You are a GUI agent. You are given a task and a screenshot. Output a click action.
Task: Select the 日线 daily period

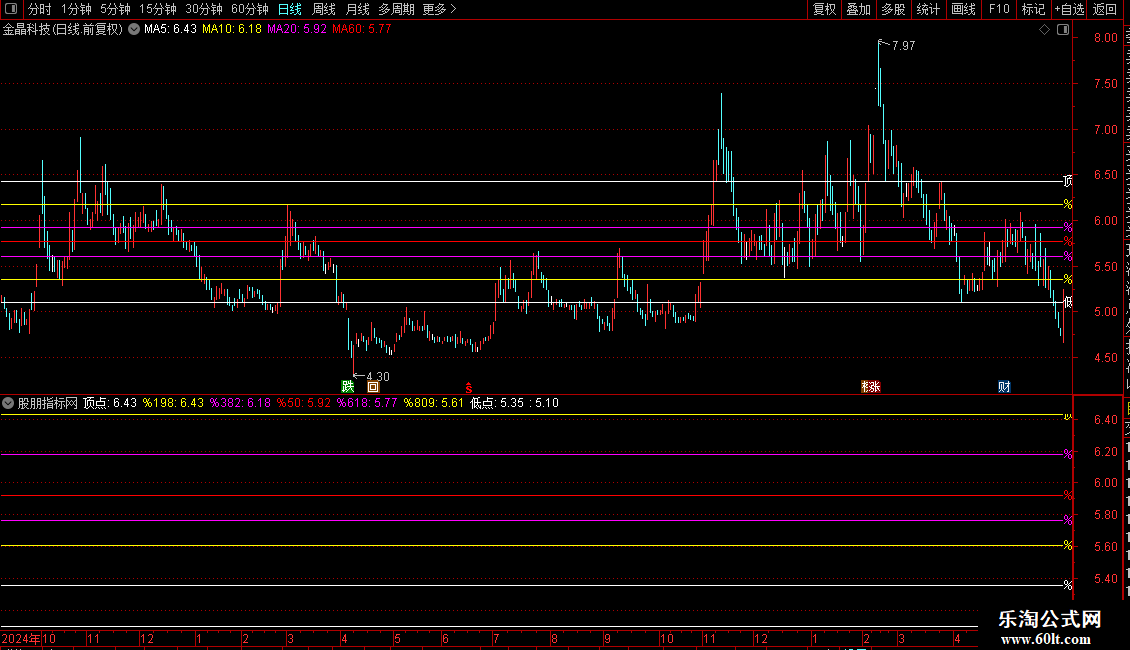(290, 9)
